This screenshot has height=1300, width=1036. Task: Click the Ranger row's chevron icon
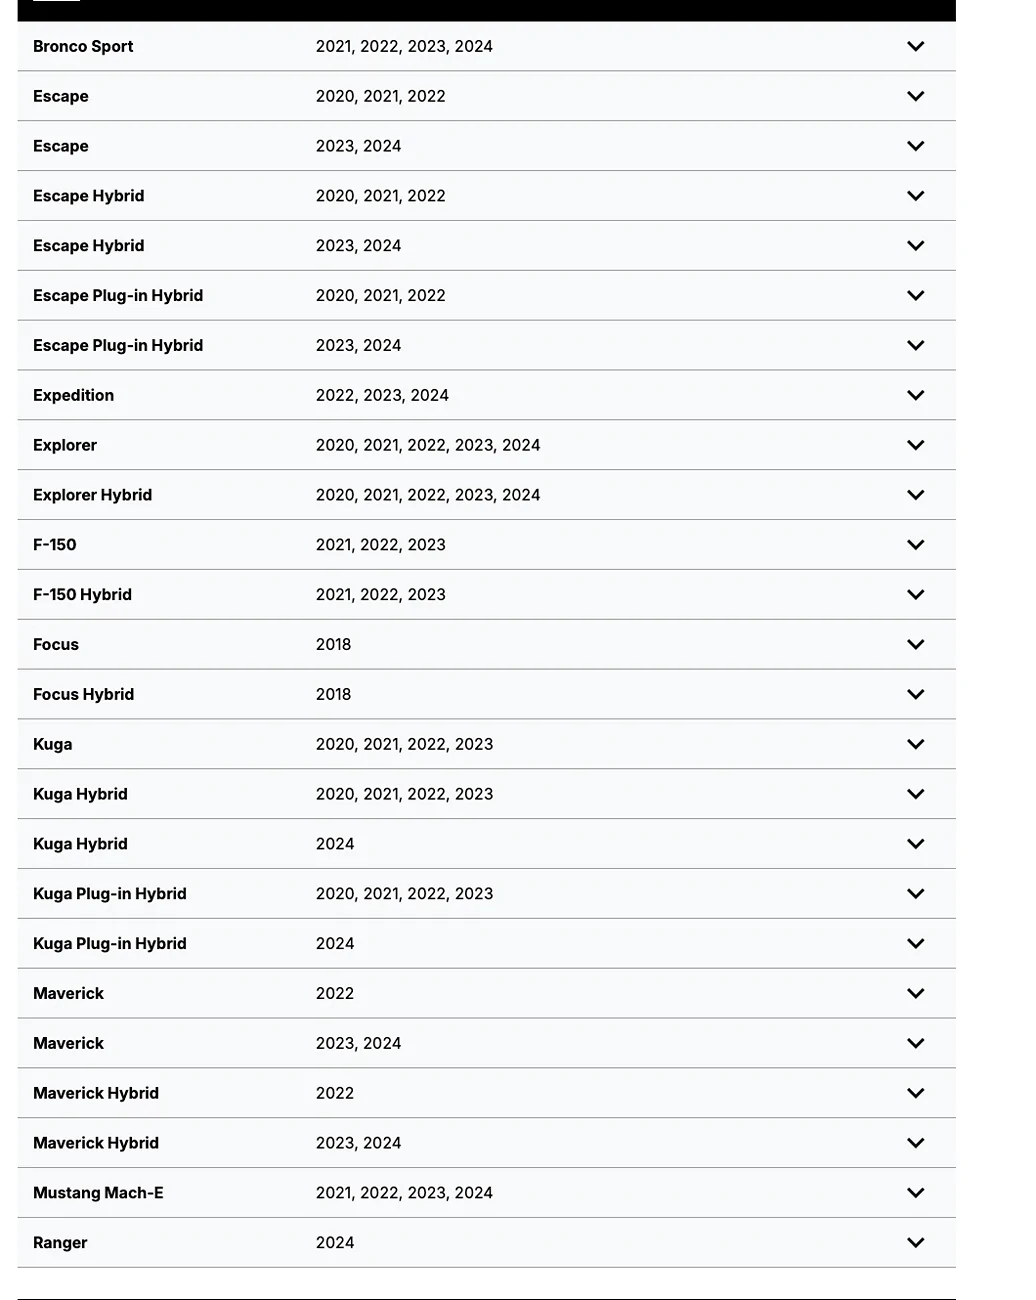pos(915,1243)
